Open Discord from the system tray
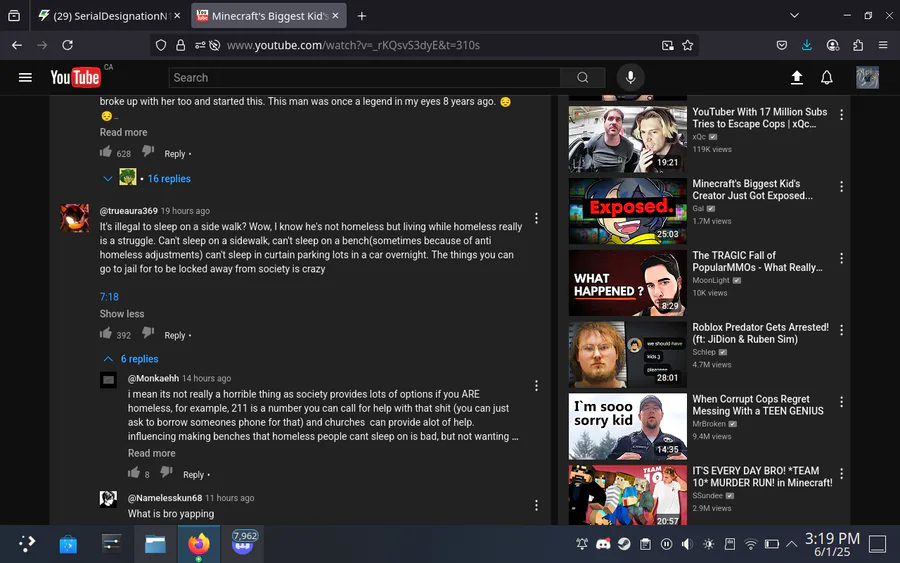The width and height of the screenshot is (900, 563). pos(603,543)
